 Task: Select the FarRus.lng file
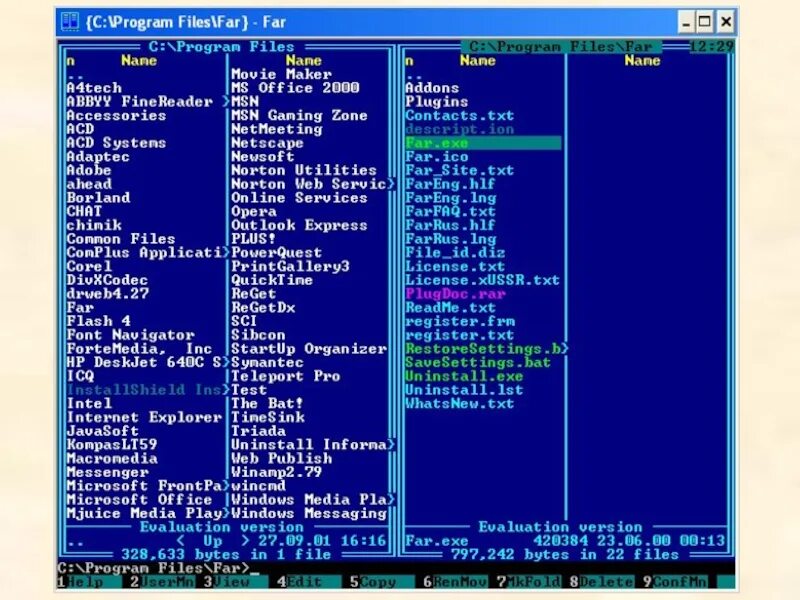tap(451, 239)
